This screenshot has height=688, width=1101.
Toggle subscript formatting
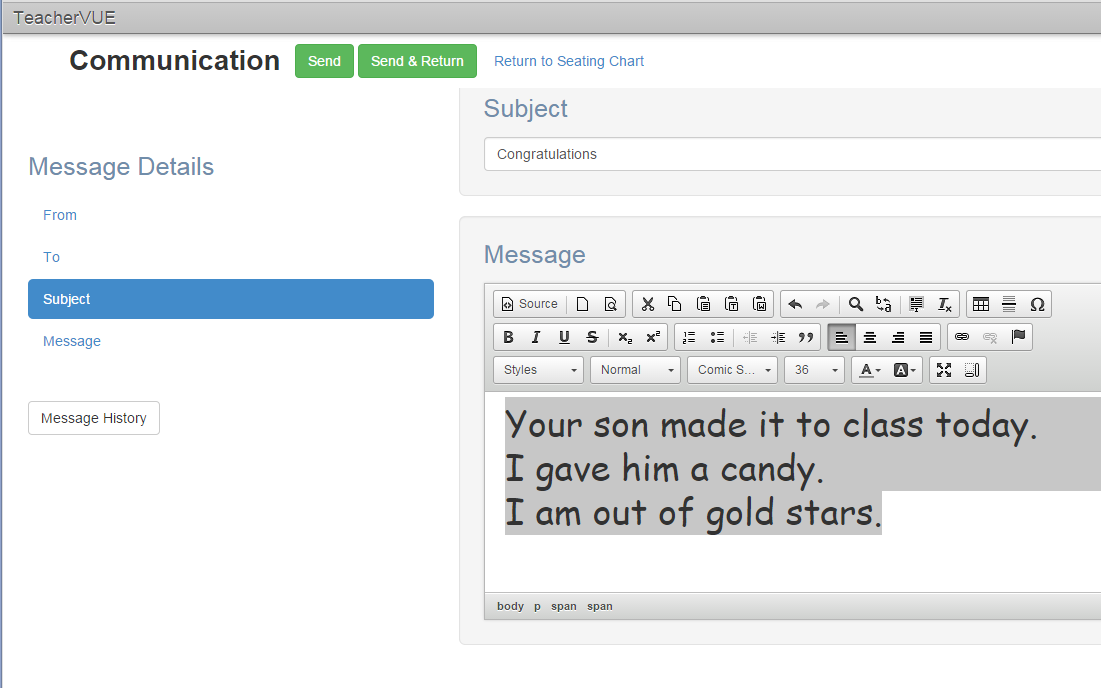coord(625,337)
